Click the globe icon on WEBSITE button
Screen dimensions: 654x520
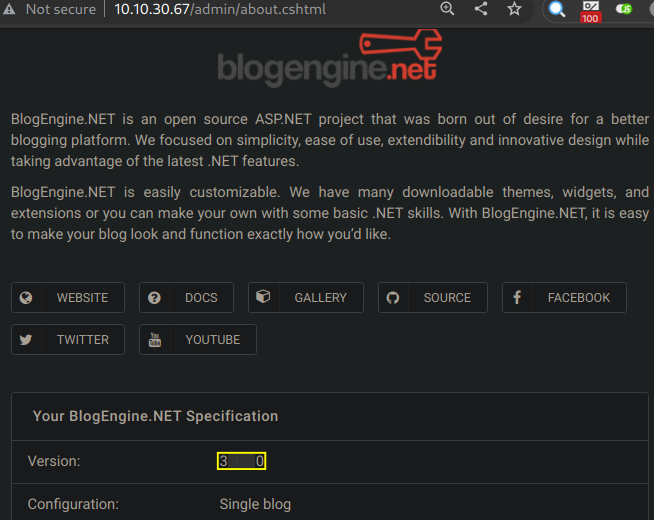click(x=26, y=298)
